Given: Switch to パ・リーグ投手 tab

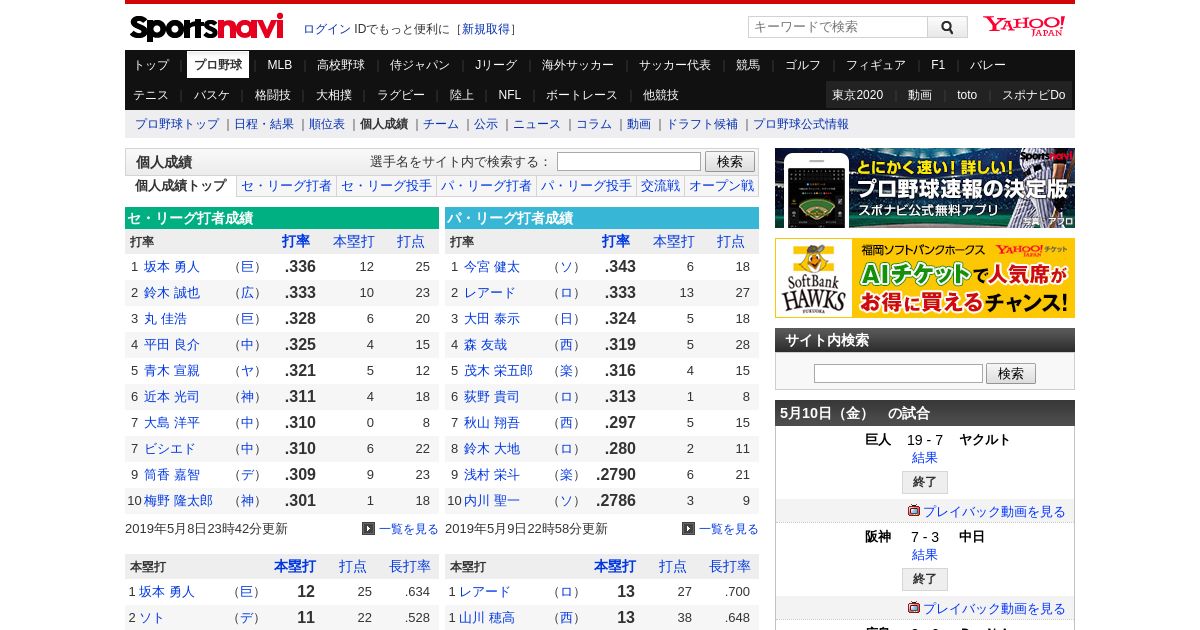Looking at the screenshot, I should coord(586,186).
